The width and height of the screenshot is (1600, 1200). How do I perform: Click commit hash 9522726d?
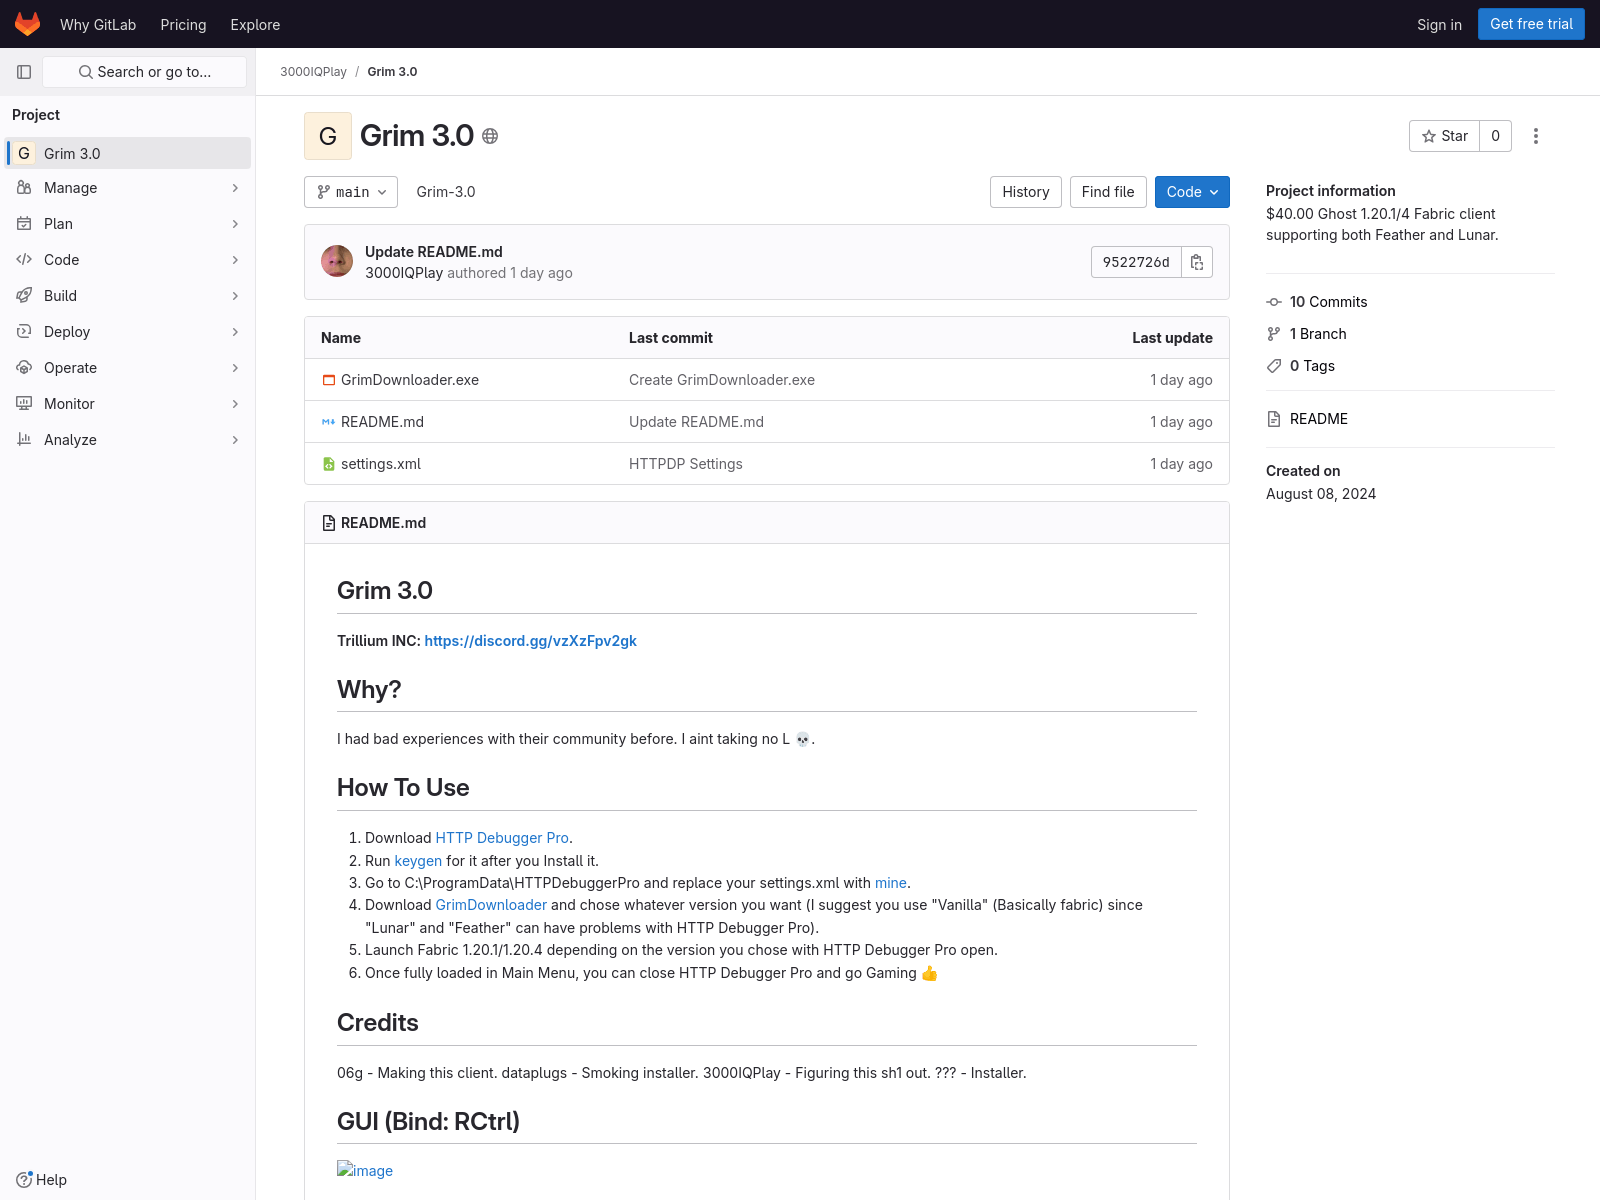pyautogui.click(x=1136, y=262)
